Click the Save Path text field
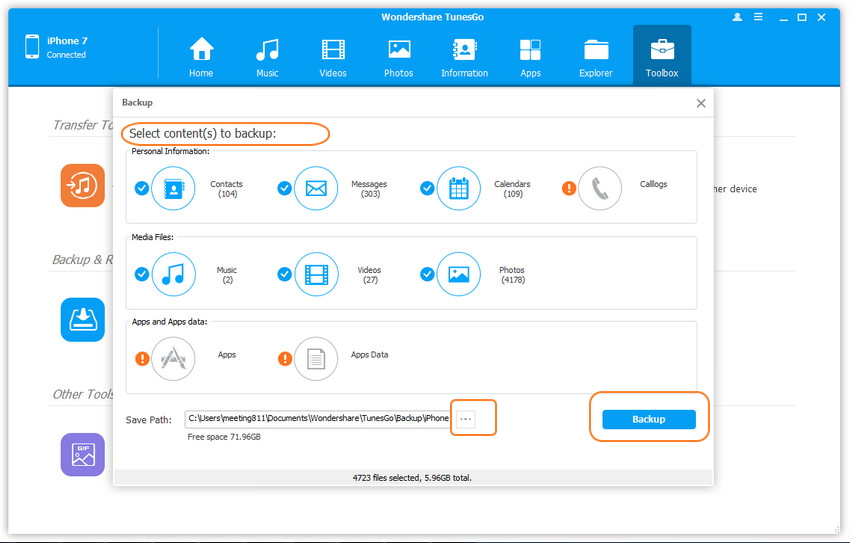This screenshot has width=850, height=543. (x=318, y=418)
